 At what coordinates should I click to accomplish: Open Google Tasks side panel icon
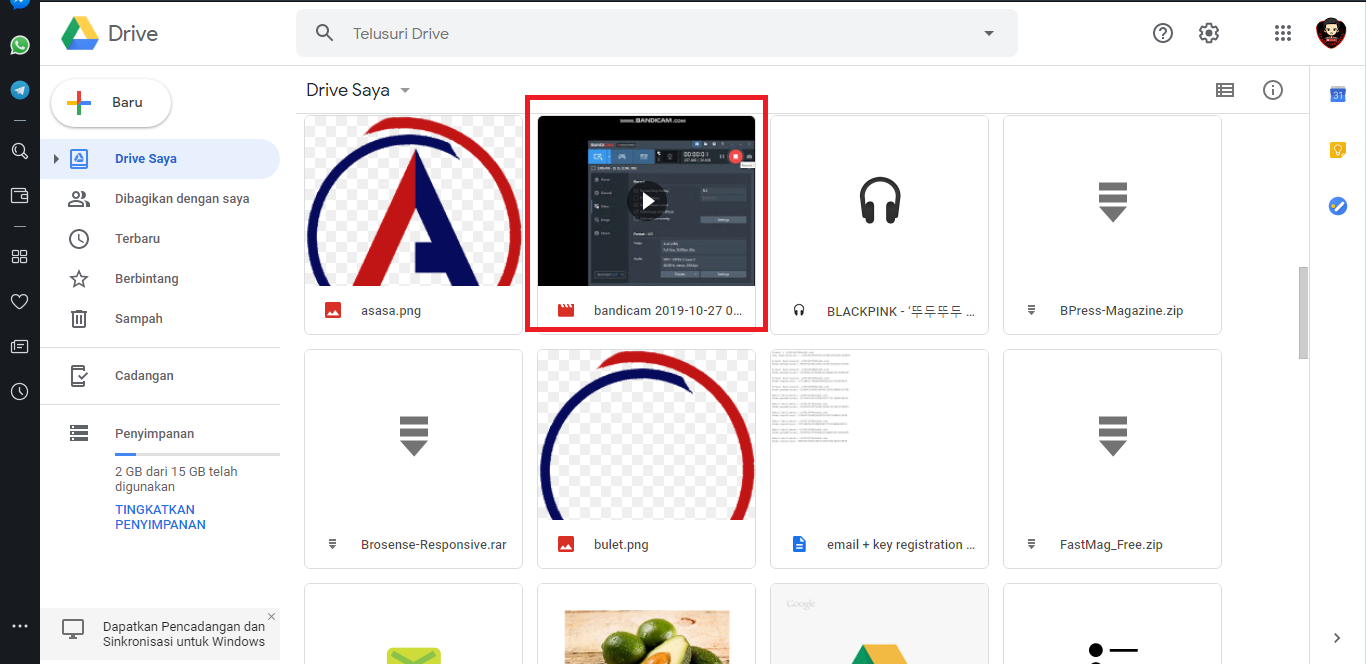tap(1338, 206)
